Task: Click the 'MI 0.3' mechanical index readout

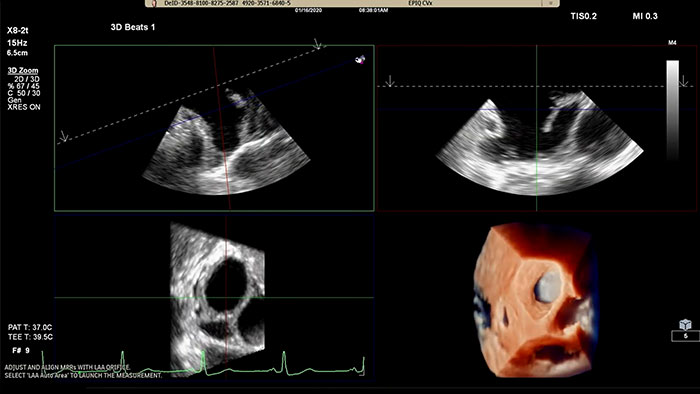Action: [645, 16]
